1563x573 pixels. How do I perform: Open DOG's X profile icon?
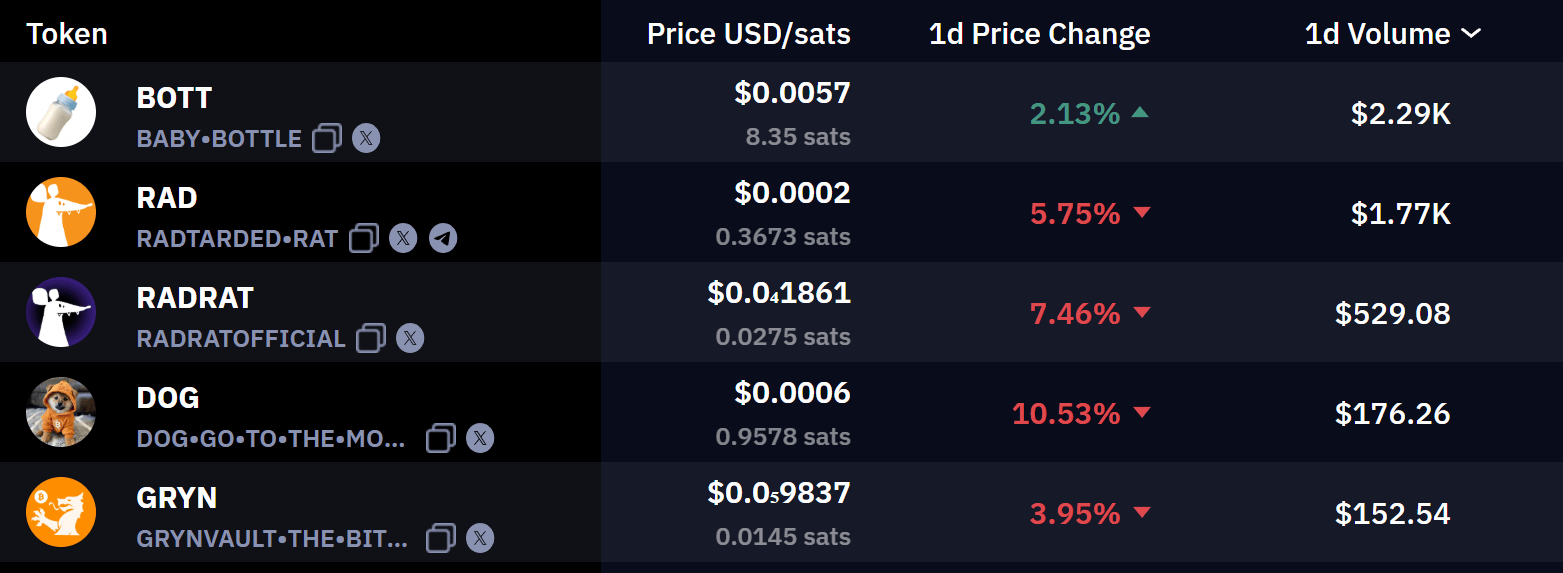[x=480, y=438]
